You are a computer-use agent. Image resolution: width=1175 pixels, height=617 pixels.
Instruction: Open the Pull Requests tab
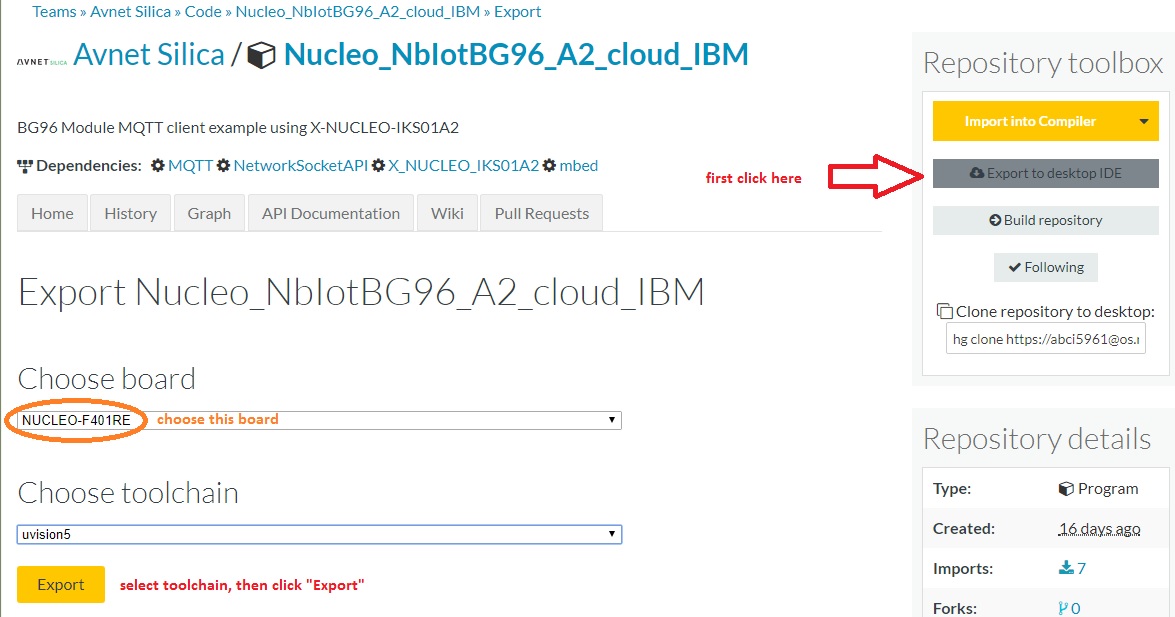point(541,213)
